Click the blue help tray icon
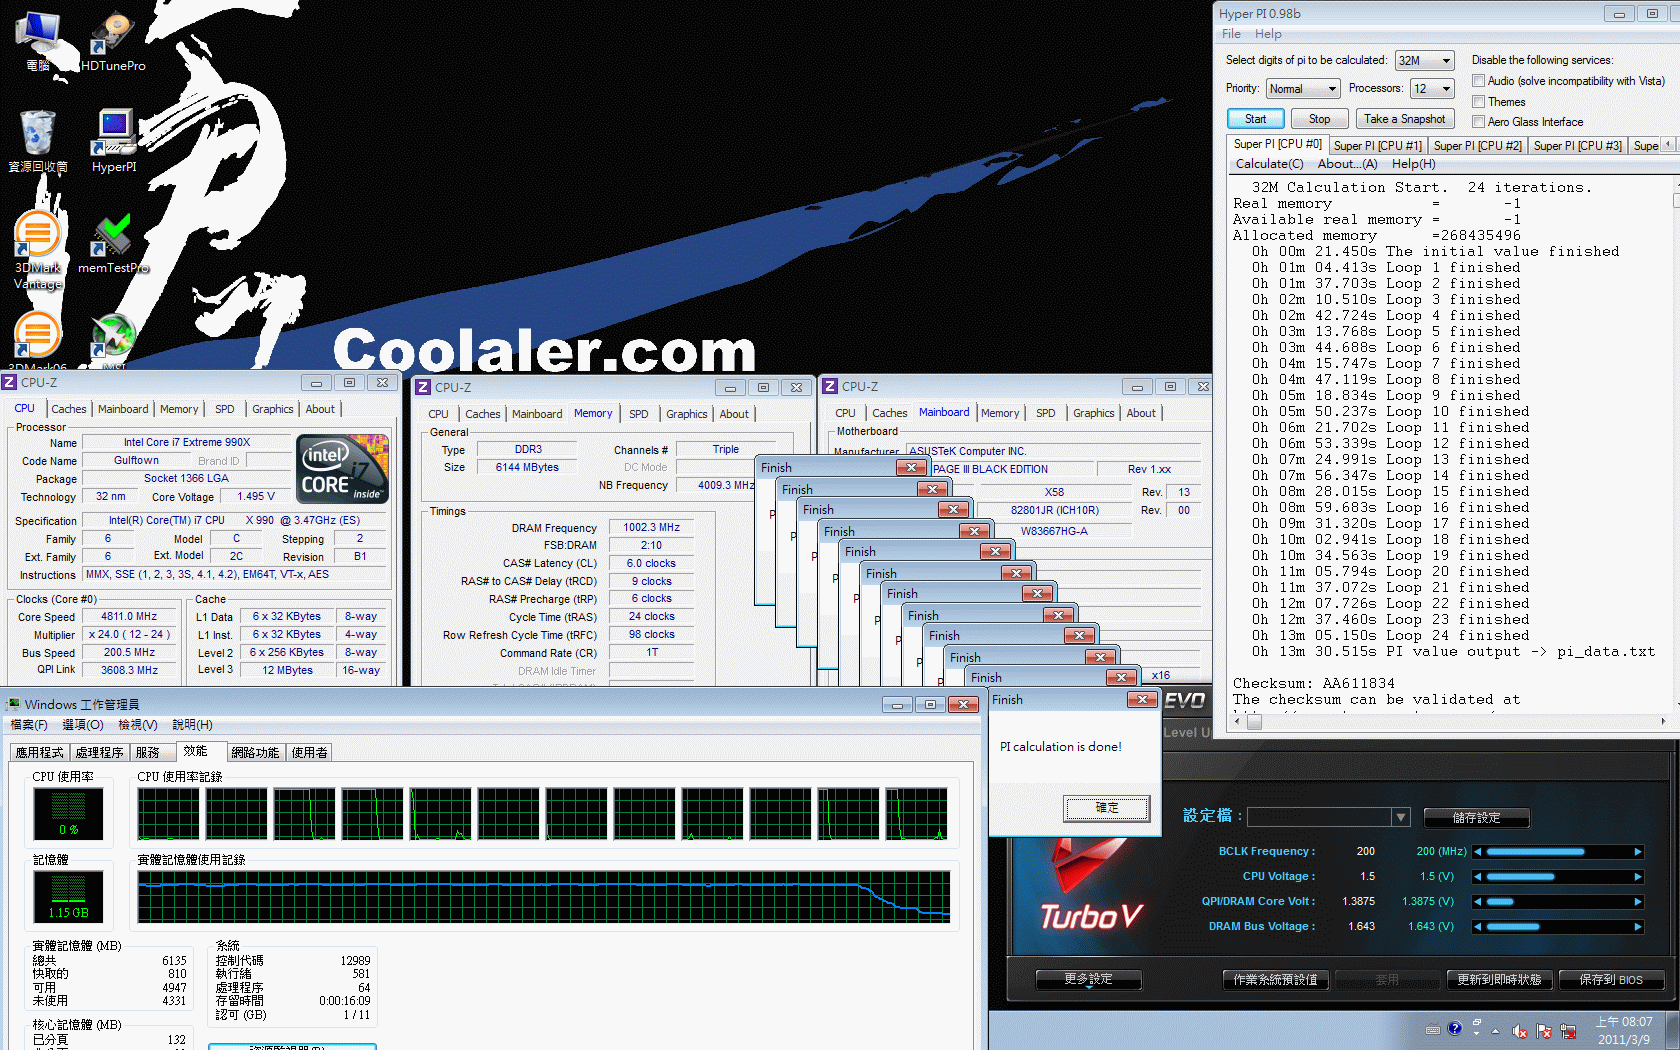The image size is (1680, 1050). pyautogui.click(x=1455, y=1028)
